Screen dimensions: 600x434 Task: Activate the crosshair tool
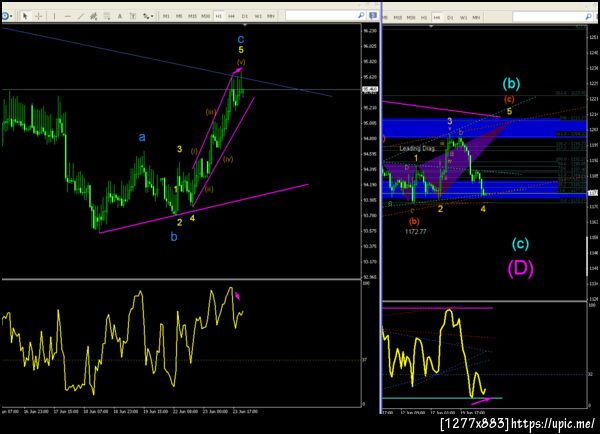pyautogui.click(x=39, y=16)
